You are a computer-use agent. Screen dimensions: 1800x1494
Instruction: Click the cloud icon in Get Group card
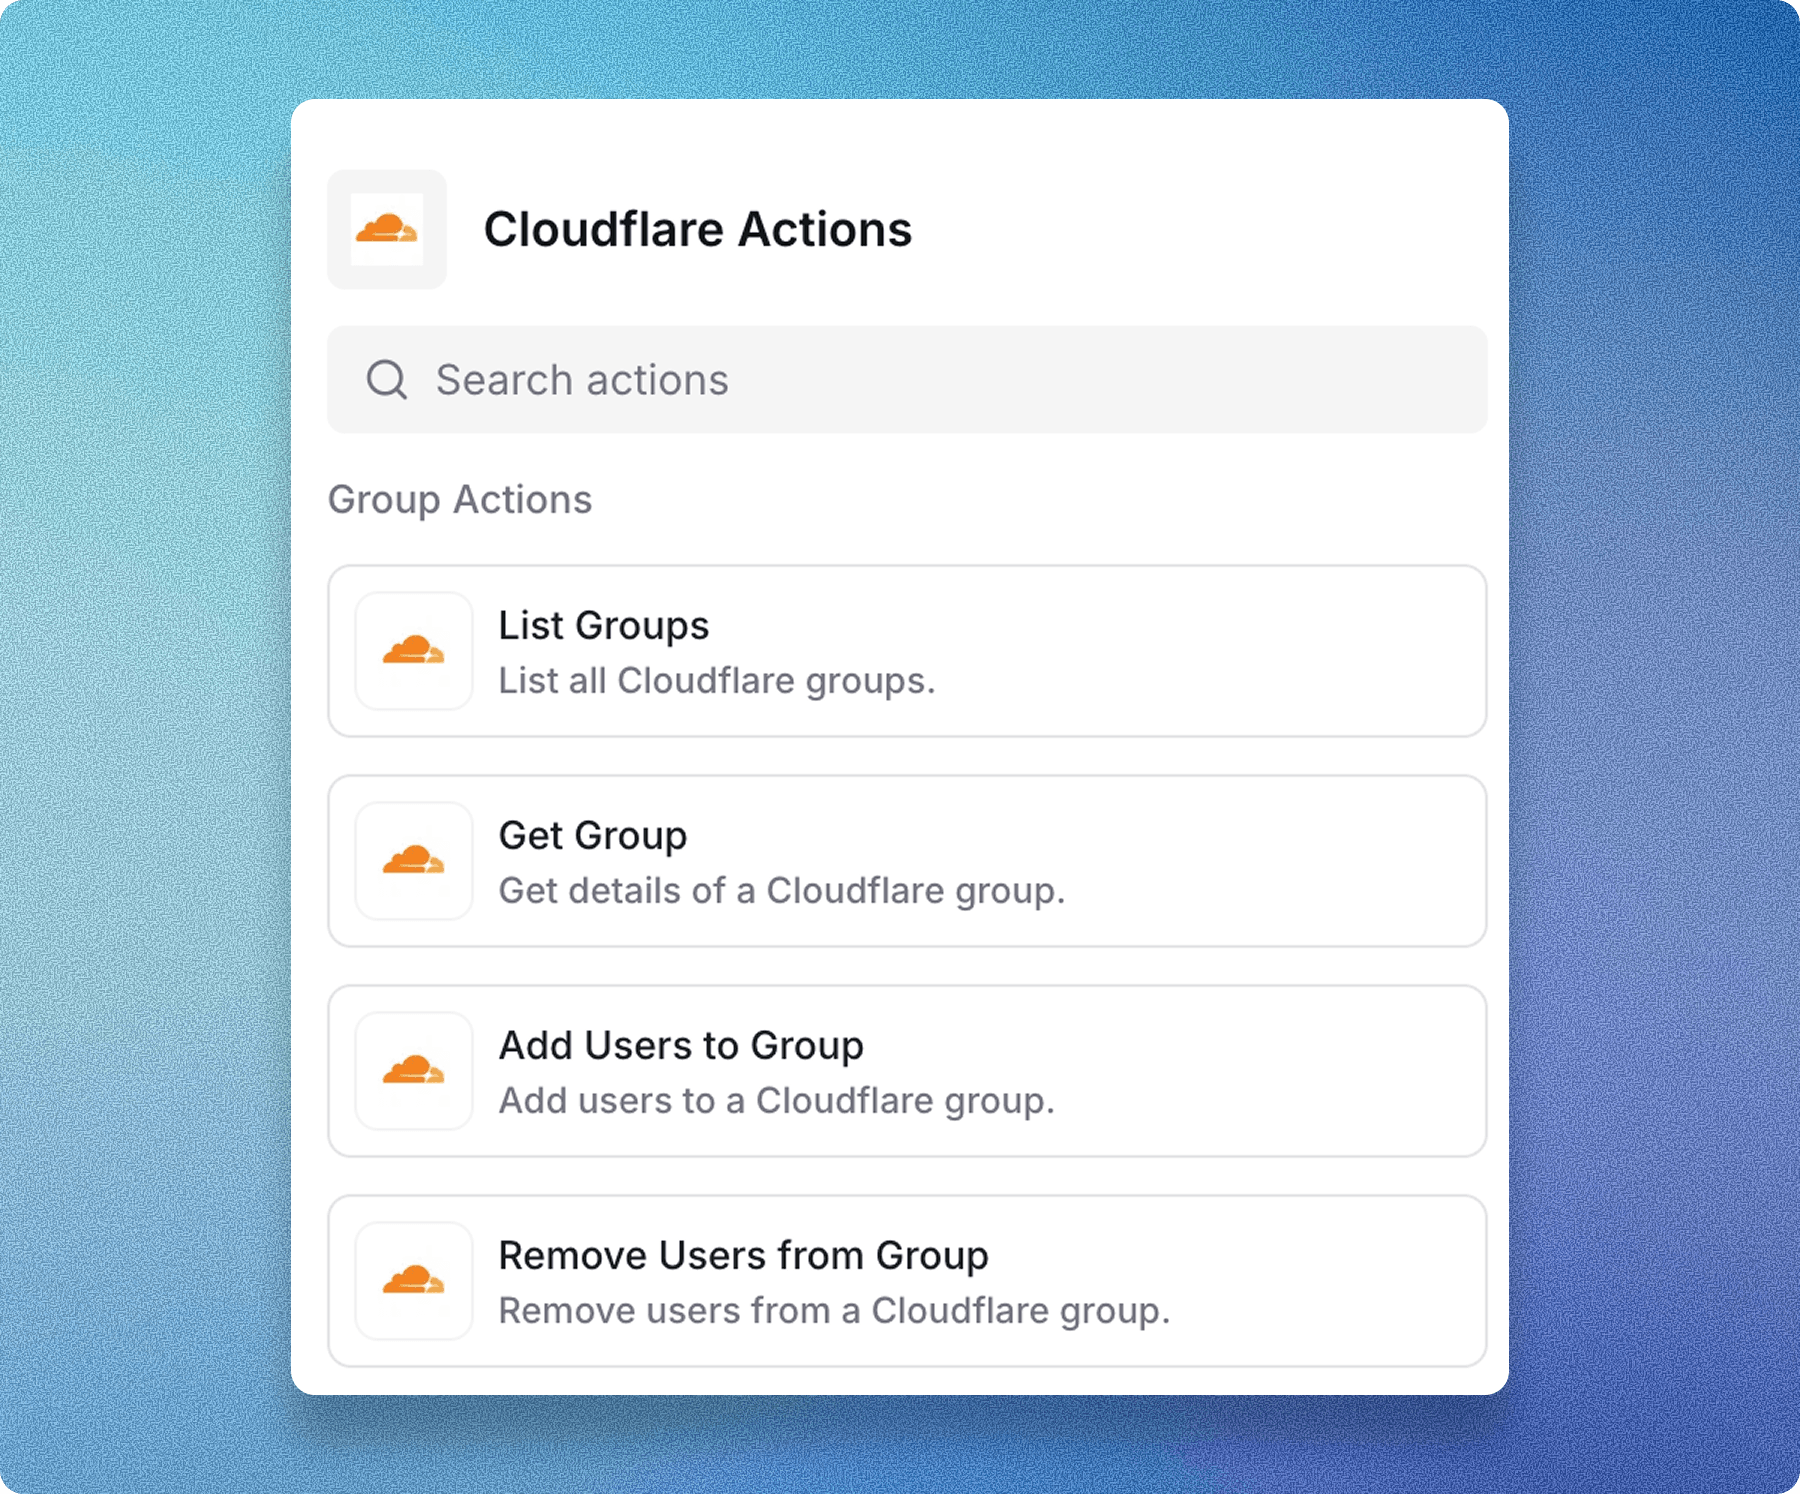[414, 861]
